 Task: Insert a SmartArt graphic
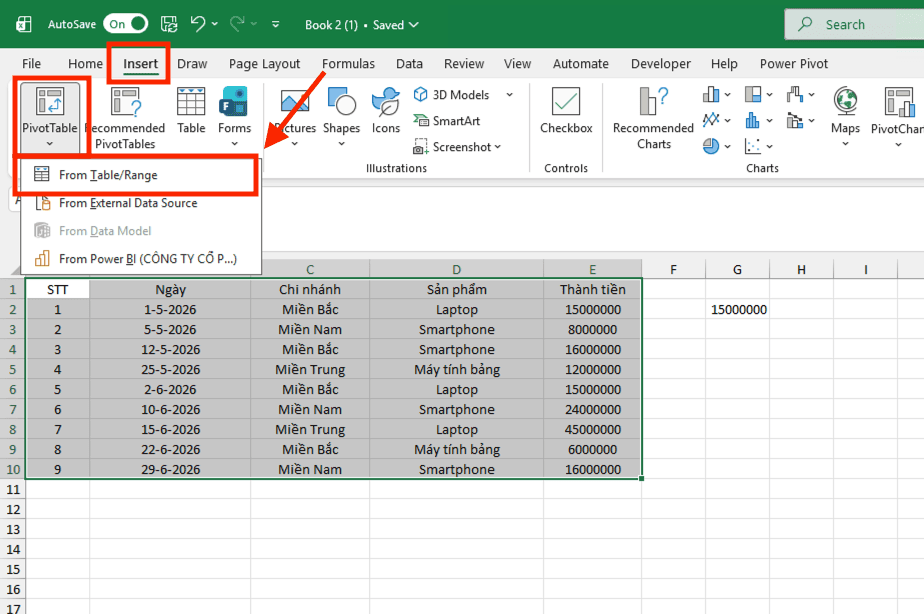pos(447,121)
